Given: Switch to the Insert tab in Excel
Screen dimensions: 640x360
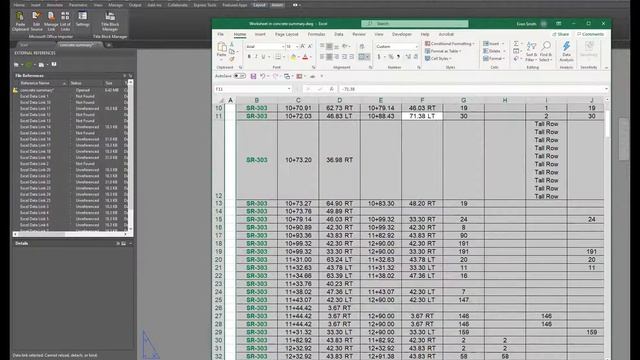Looking at the screenshot, I should 260,34.
